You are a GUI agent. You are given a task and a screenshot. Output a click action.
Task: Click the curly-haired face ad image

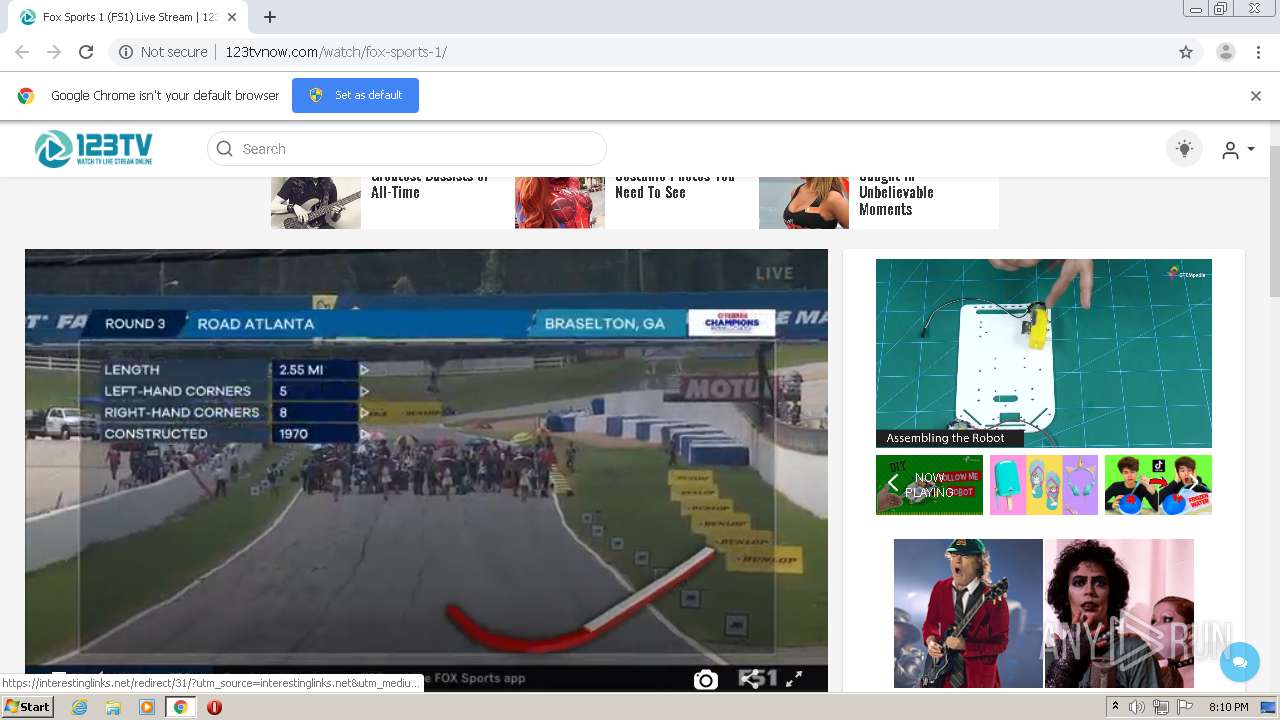(x=1119, y=614)
